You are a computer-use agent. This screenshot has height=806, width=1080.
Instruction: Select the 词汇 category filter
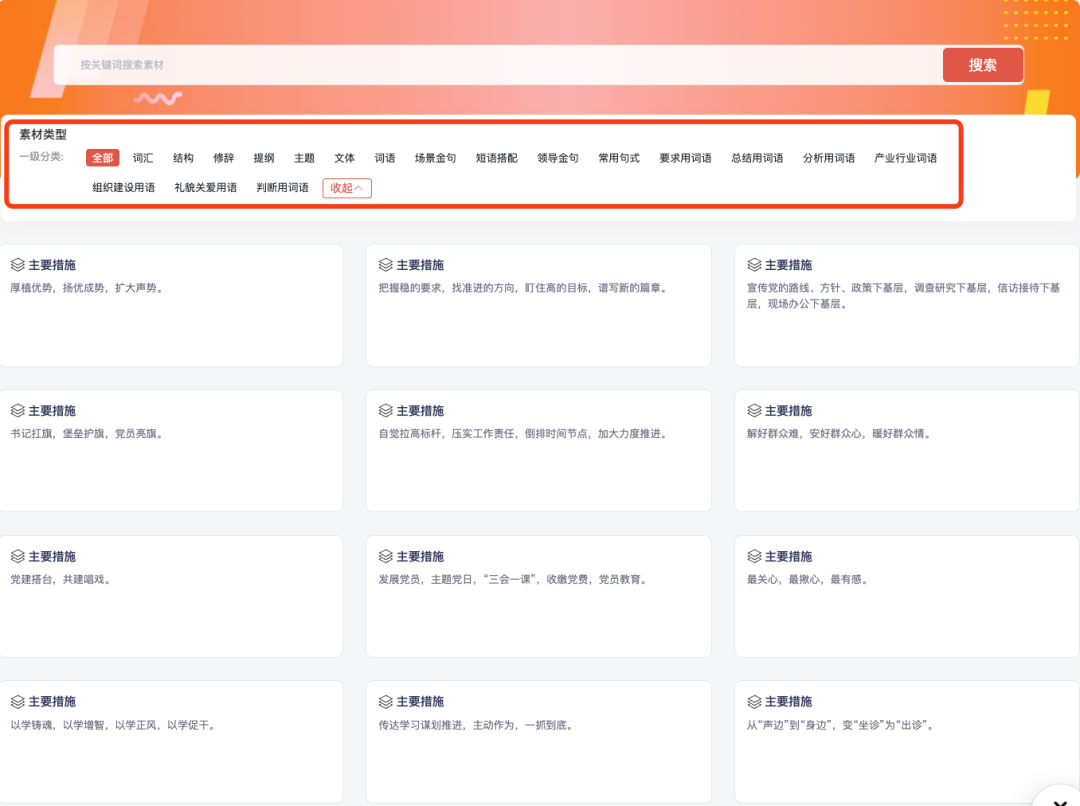click(142, 157)
